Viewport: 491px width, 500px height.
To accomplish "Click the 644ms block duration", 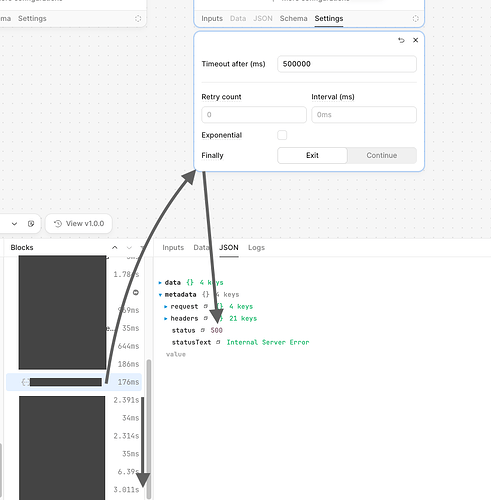I will tap(129, 346).
